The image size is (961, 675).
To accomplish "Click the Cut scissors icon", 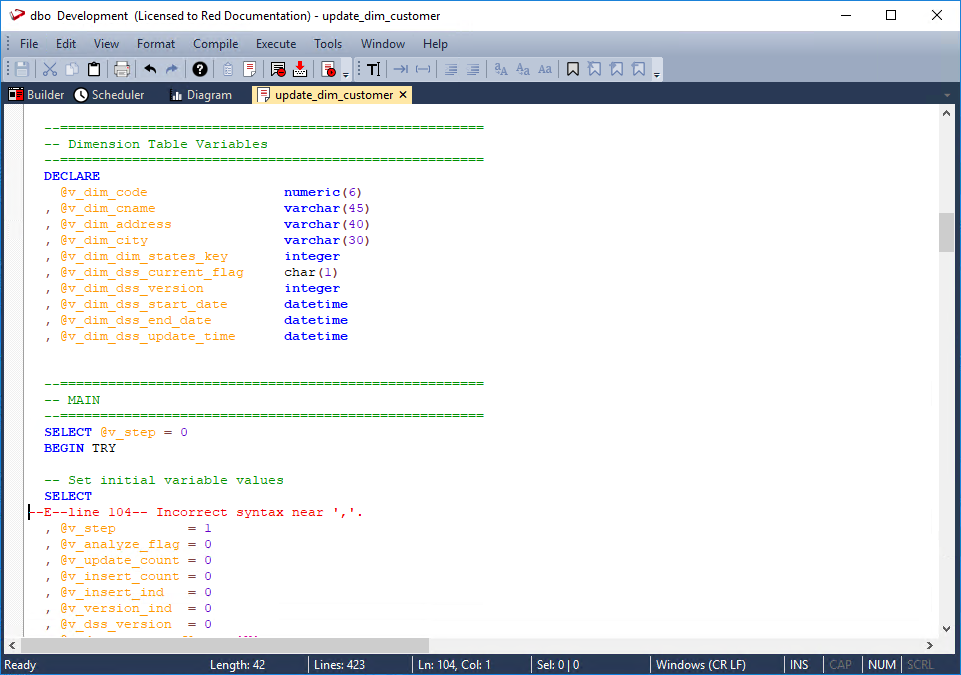I will [48, 69].
